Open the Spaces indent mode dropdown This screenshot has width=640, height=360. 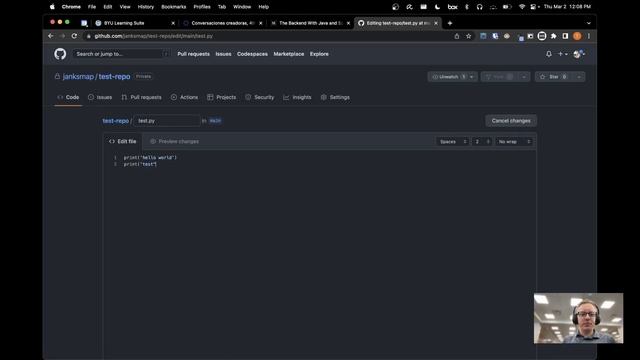point(452,142)
